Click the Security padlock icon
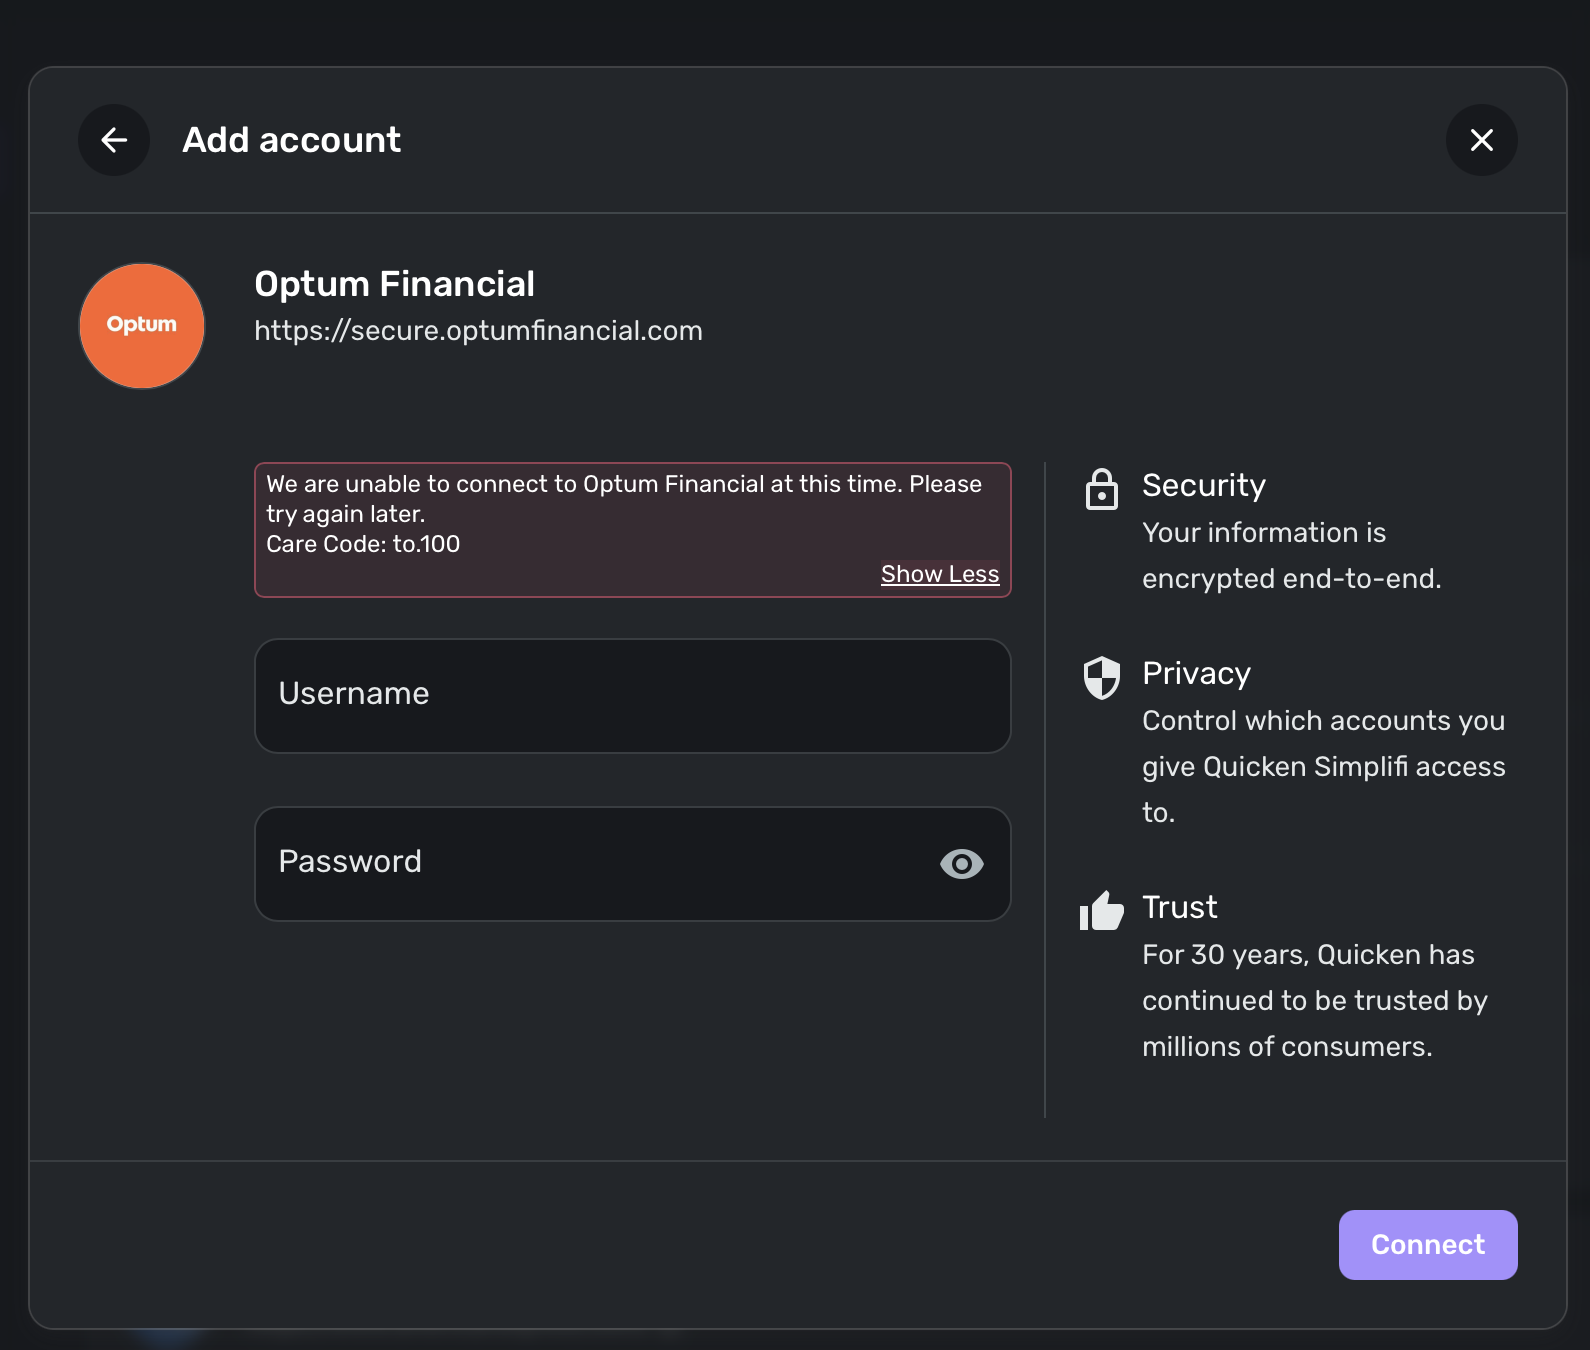 pos(1101,489)
